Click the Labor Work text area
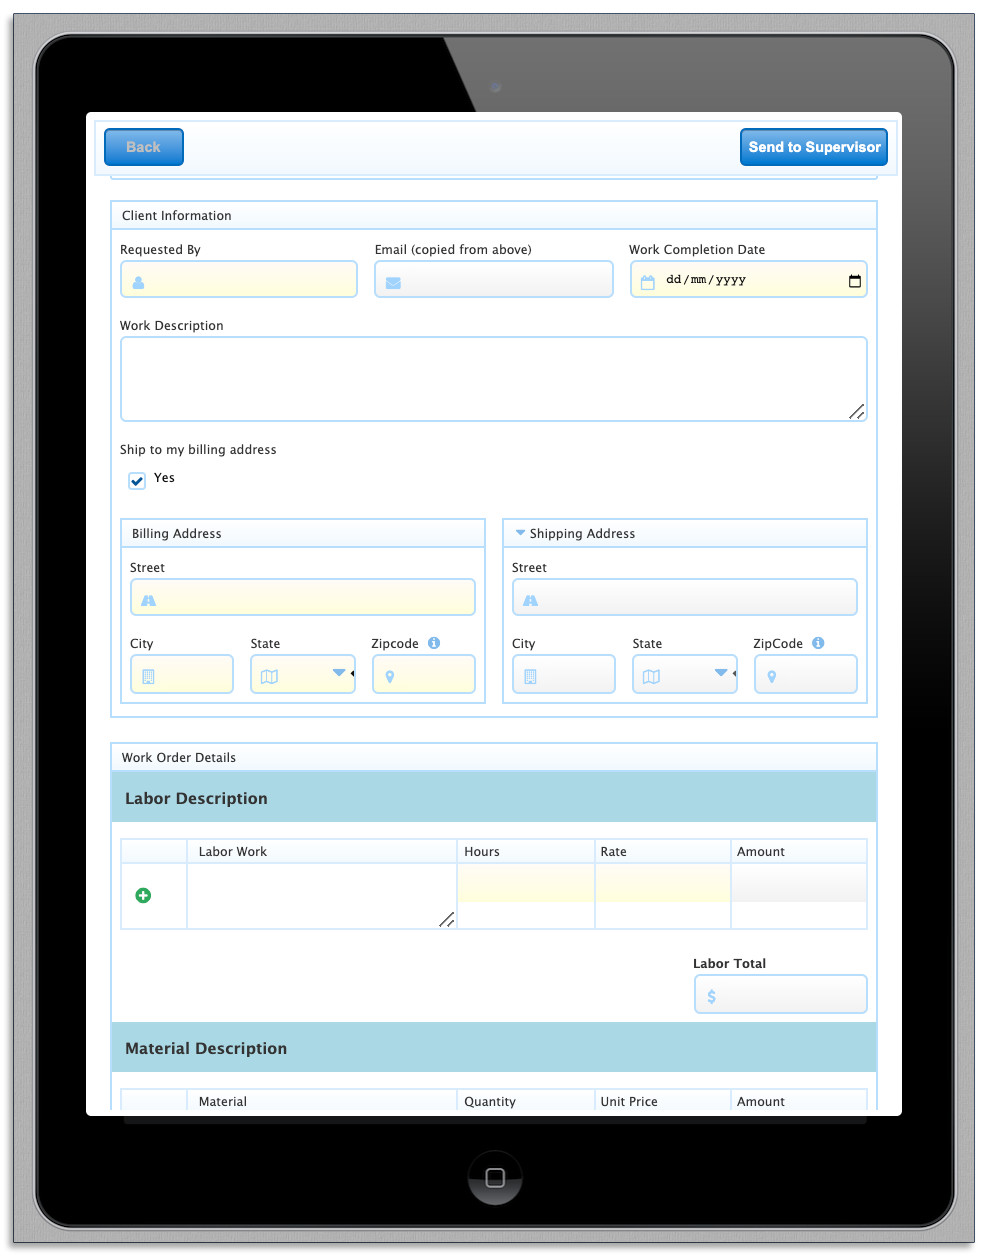Viewport: 988px width, 1256px height. (322, 896)
